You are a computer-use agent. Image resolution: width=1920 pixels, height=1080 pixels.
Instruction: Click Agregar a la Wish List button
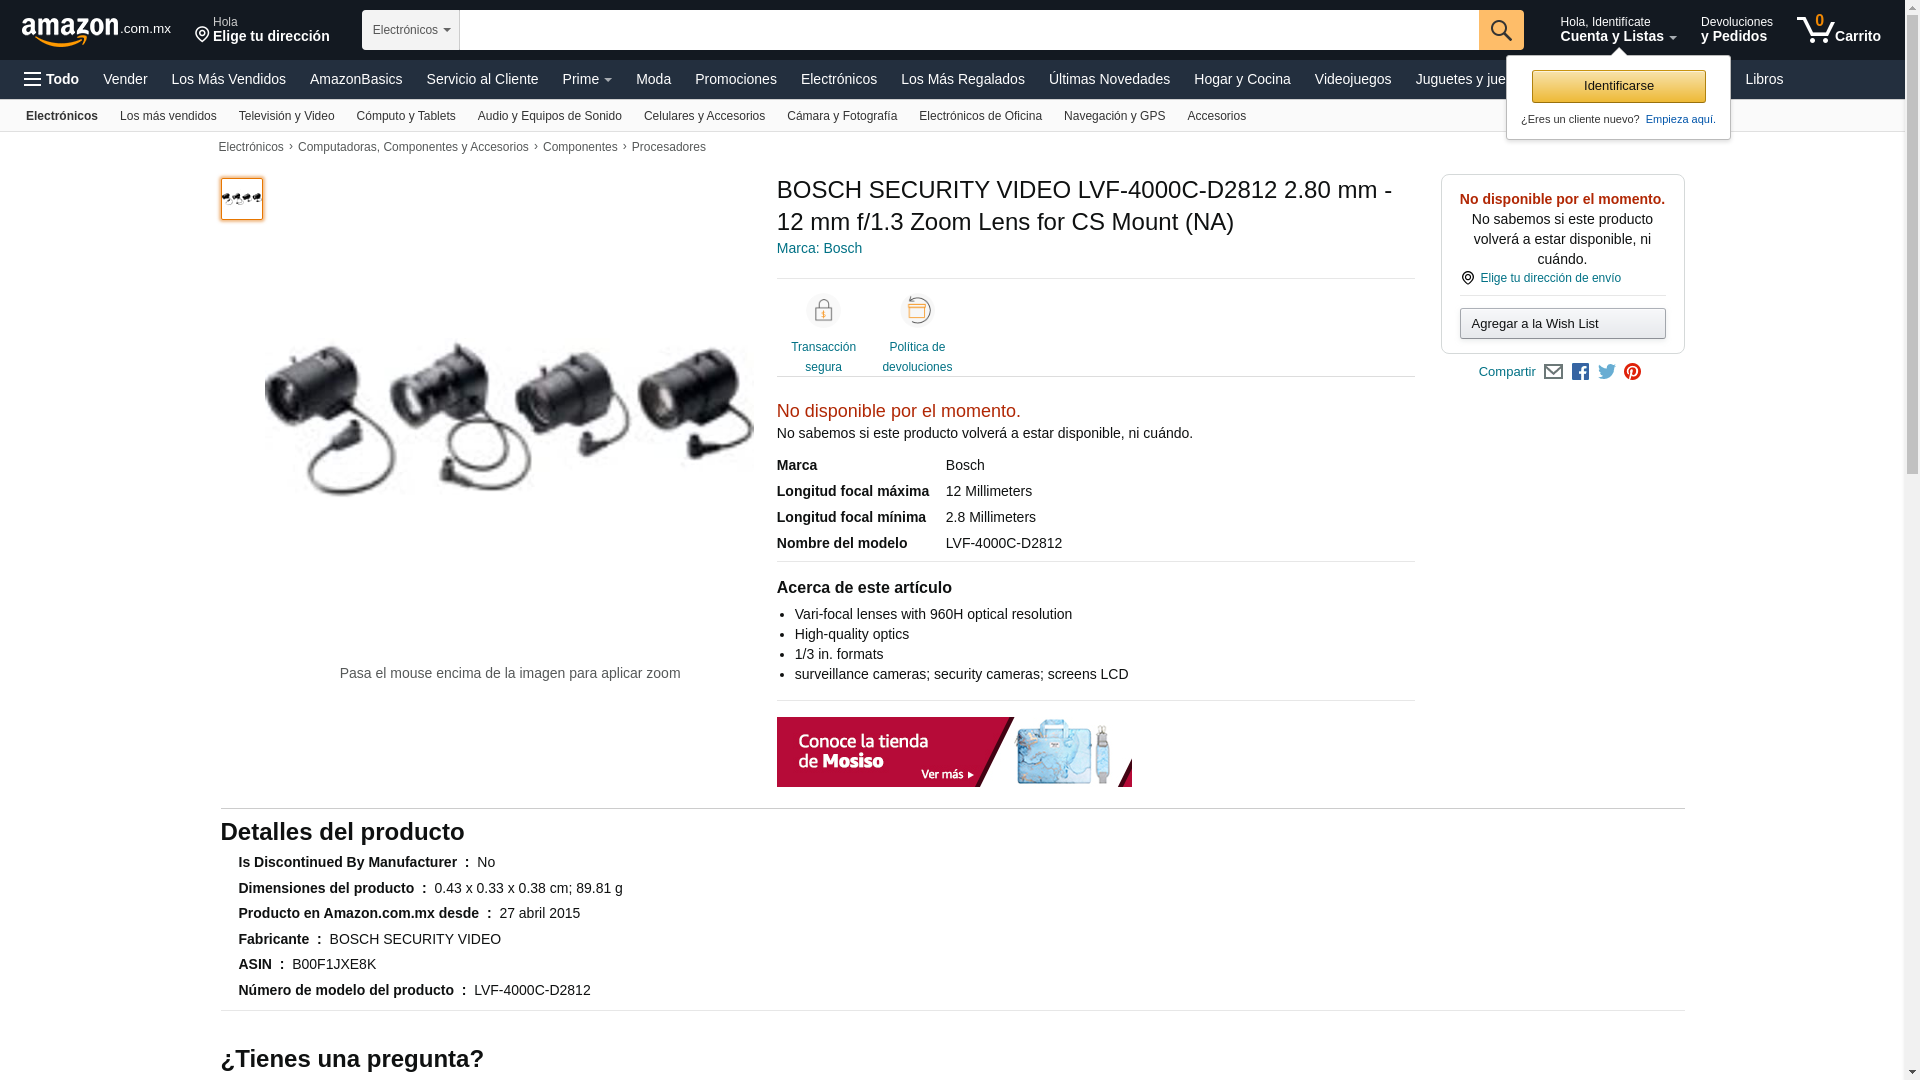coord(1562,323)
